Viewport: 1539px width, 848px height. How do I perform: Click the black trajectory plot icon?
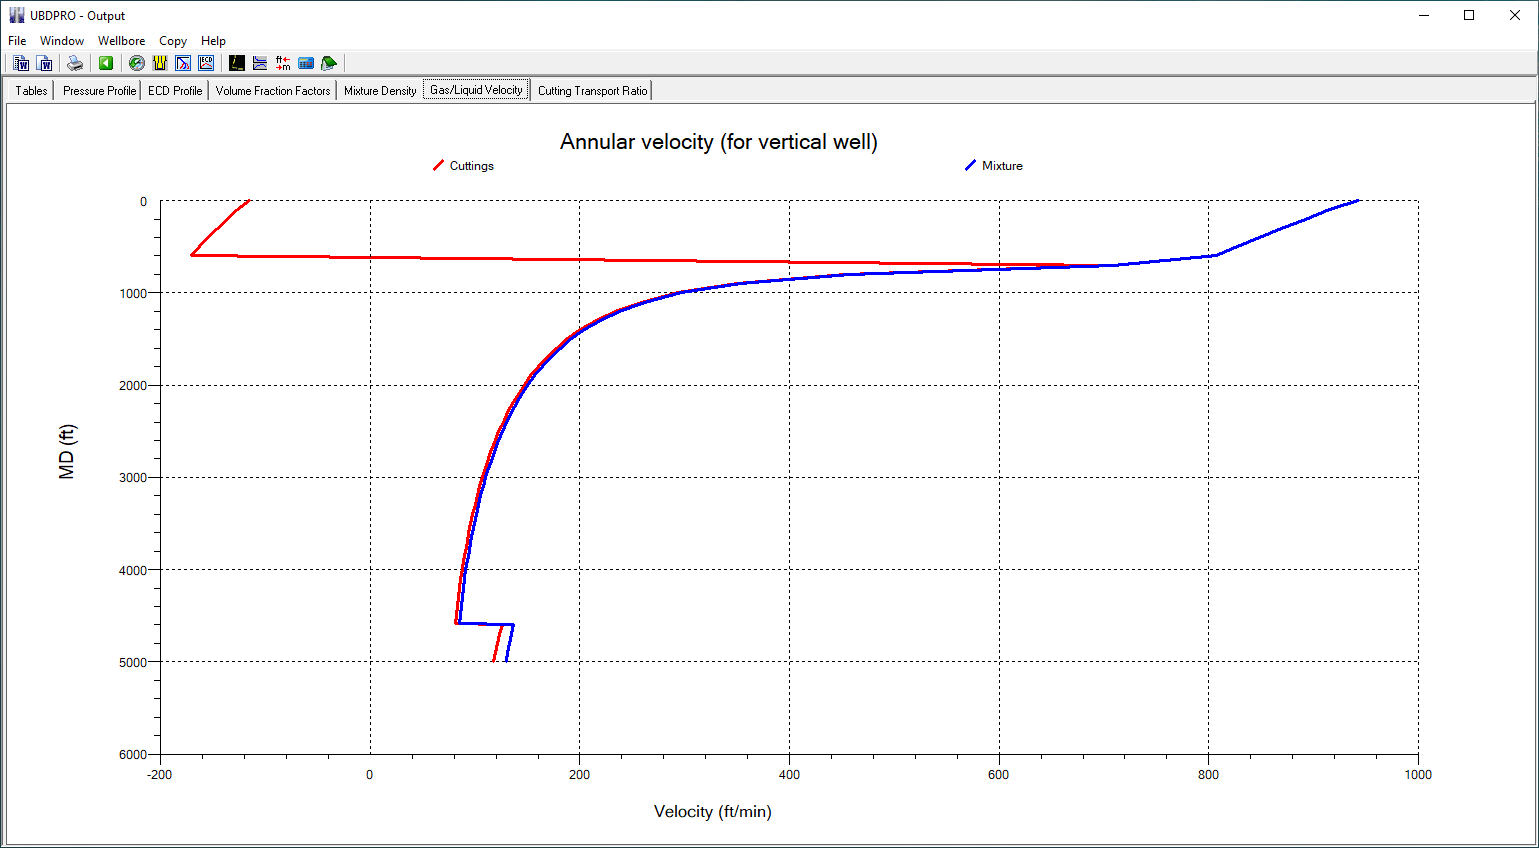(x=237, y=63)
